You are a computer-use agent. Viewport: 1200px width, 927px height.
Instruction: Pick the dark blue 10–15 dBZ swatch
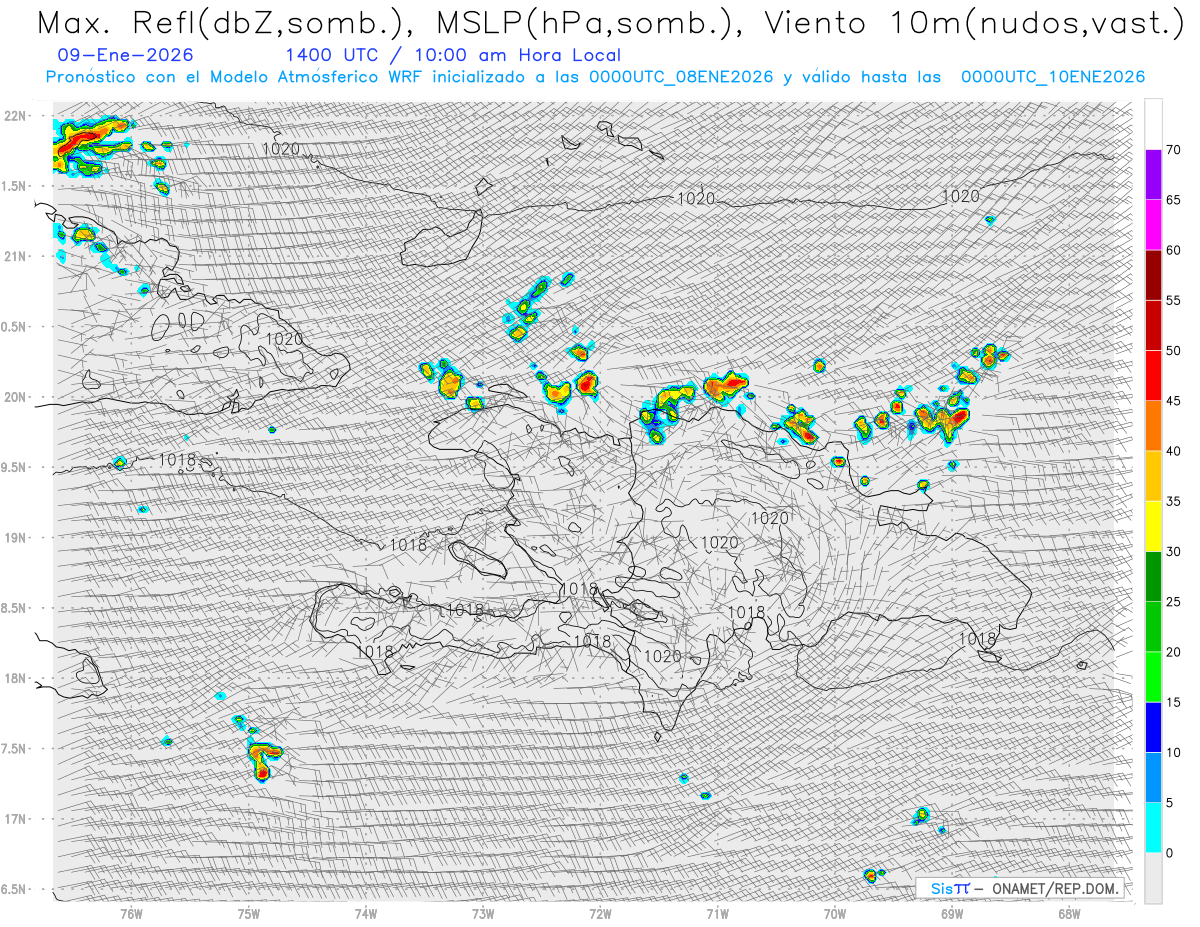click(x=1153, y=727)
